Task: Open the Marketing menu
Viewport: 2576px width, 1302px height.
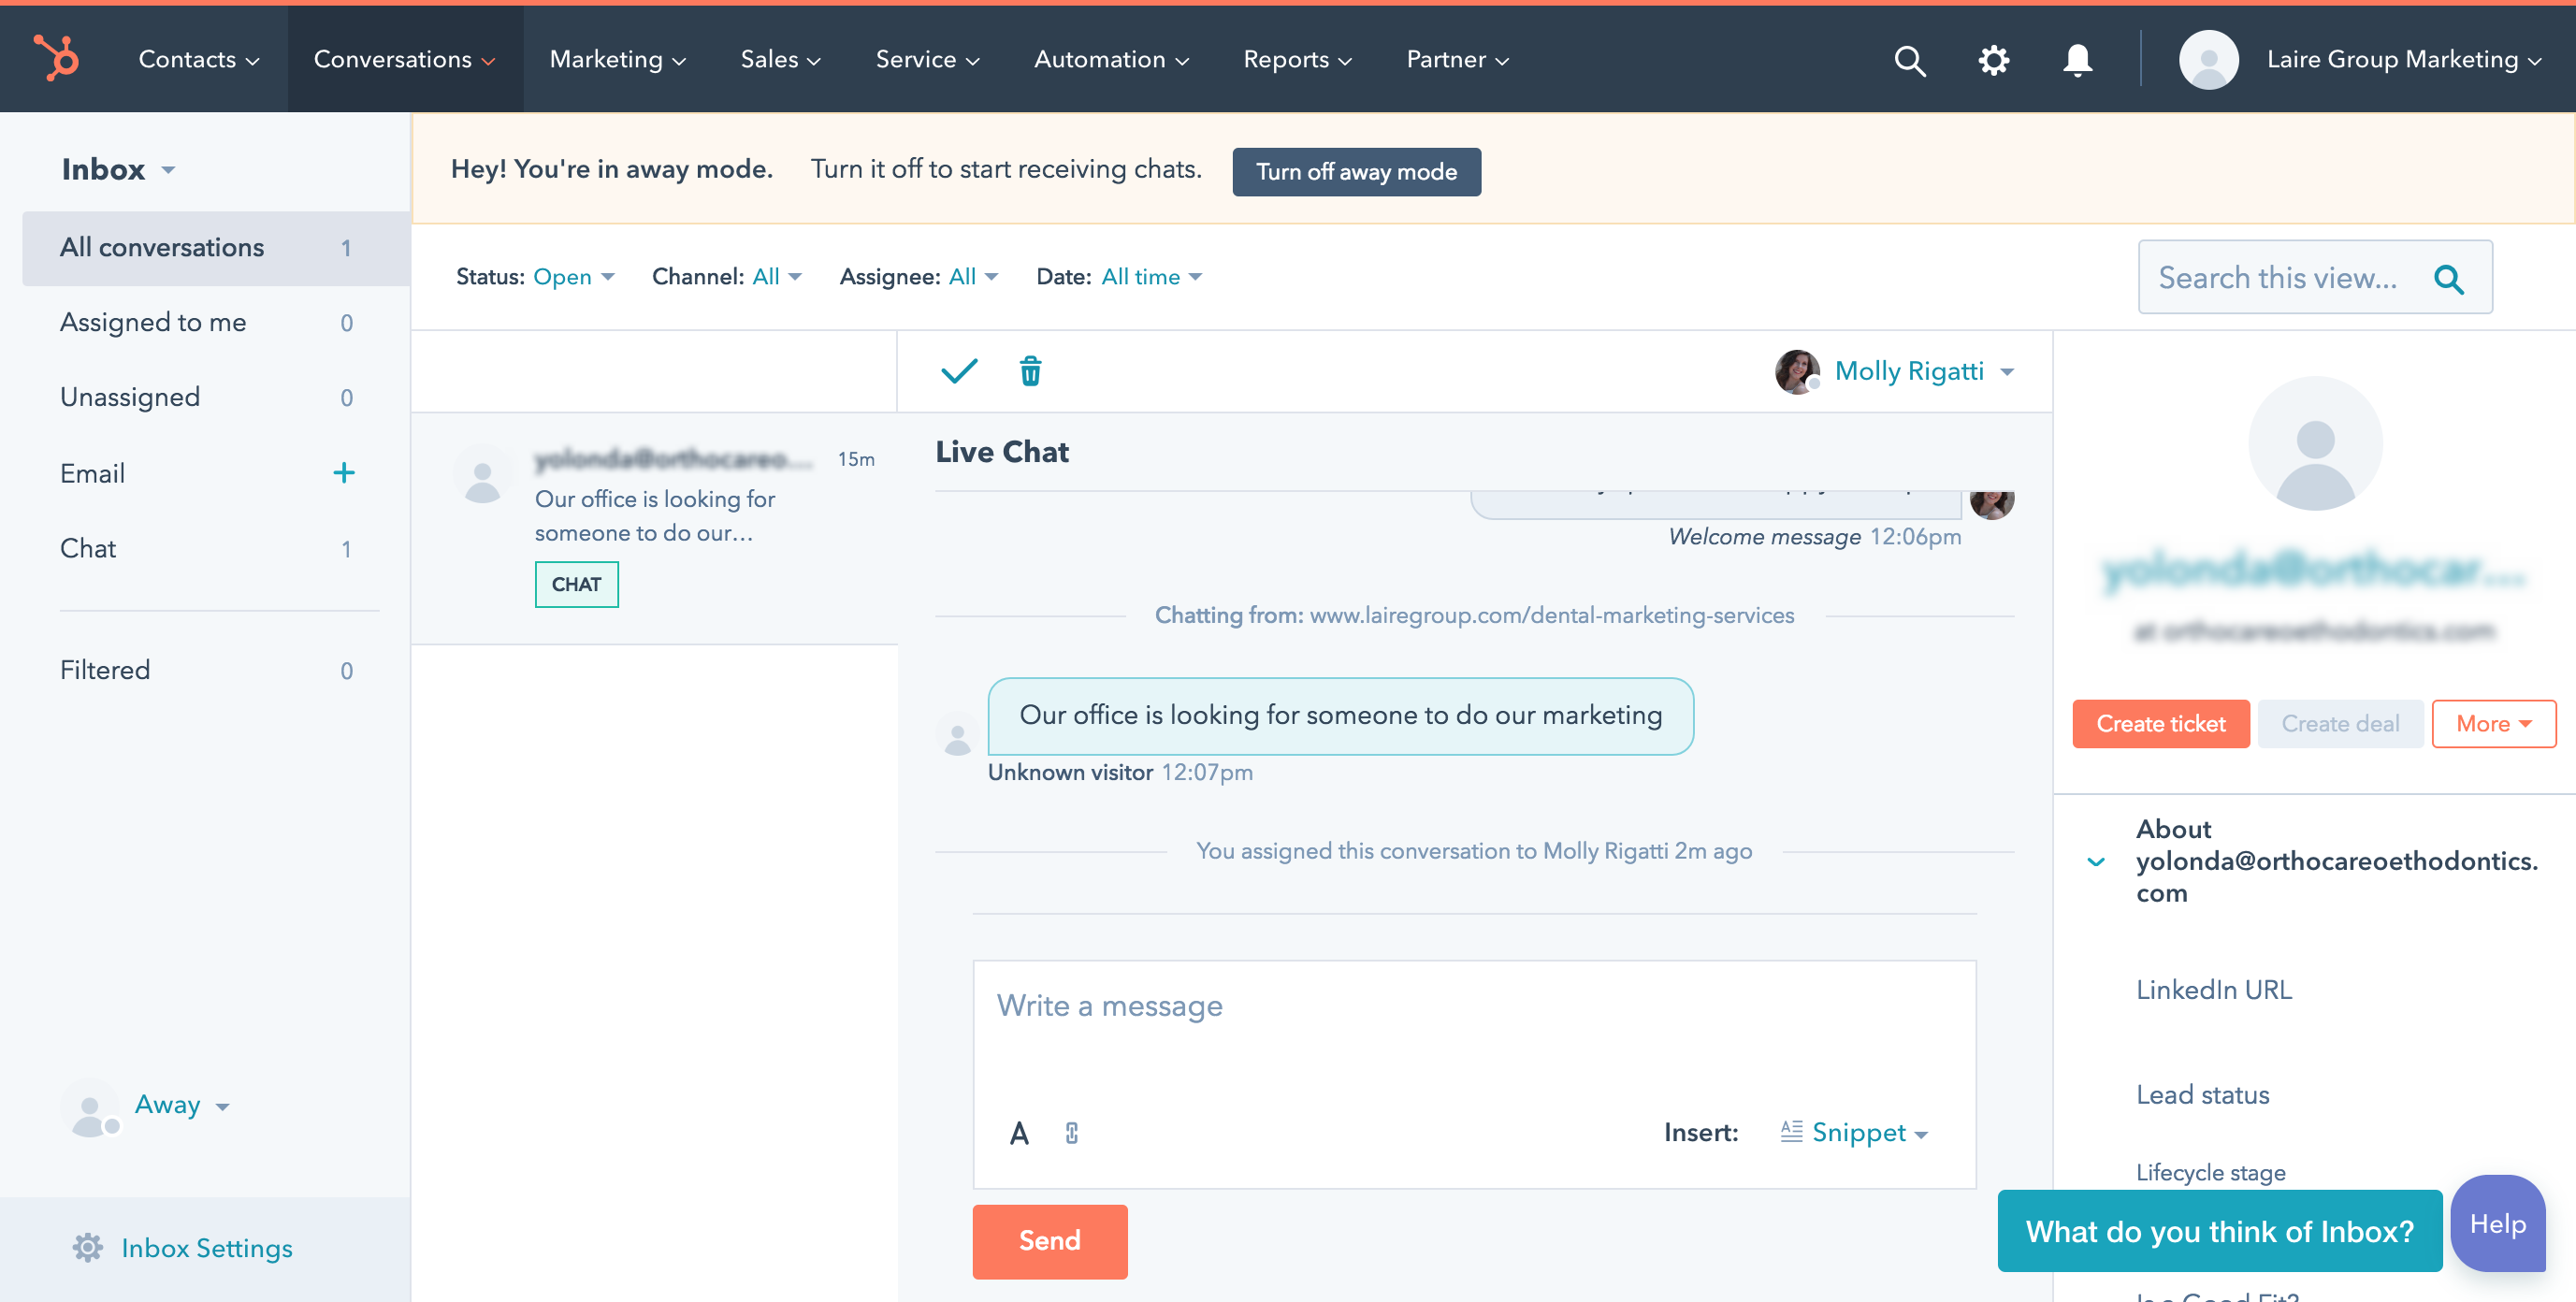Action: [x=617, y=59]
